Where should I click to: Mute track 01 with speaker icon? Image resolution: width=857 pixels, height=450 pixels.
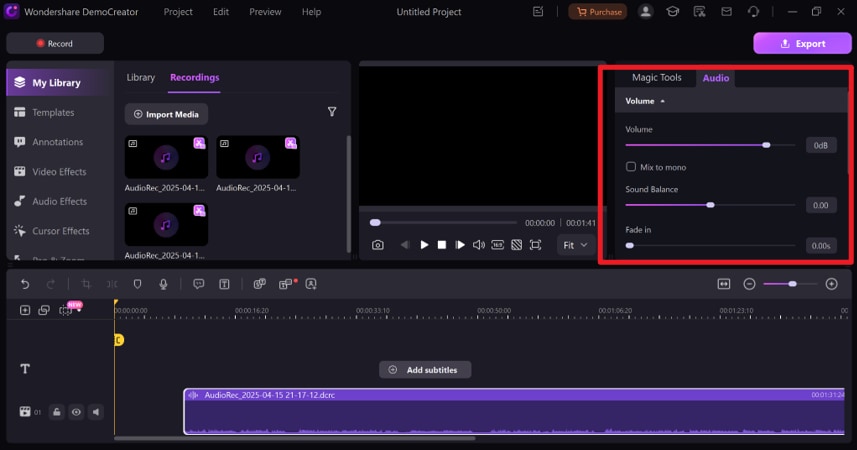[96, 412]
